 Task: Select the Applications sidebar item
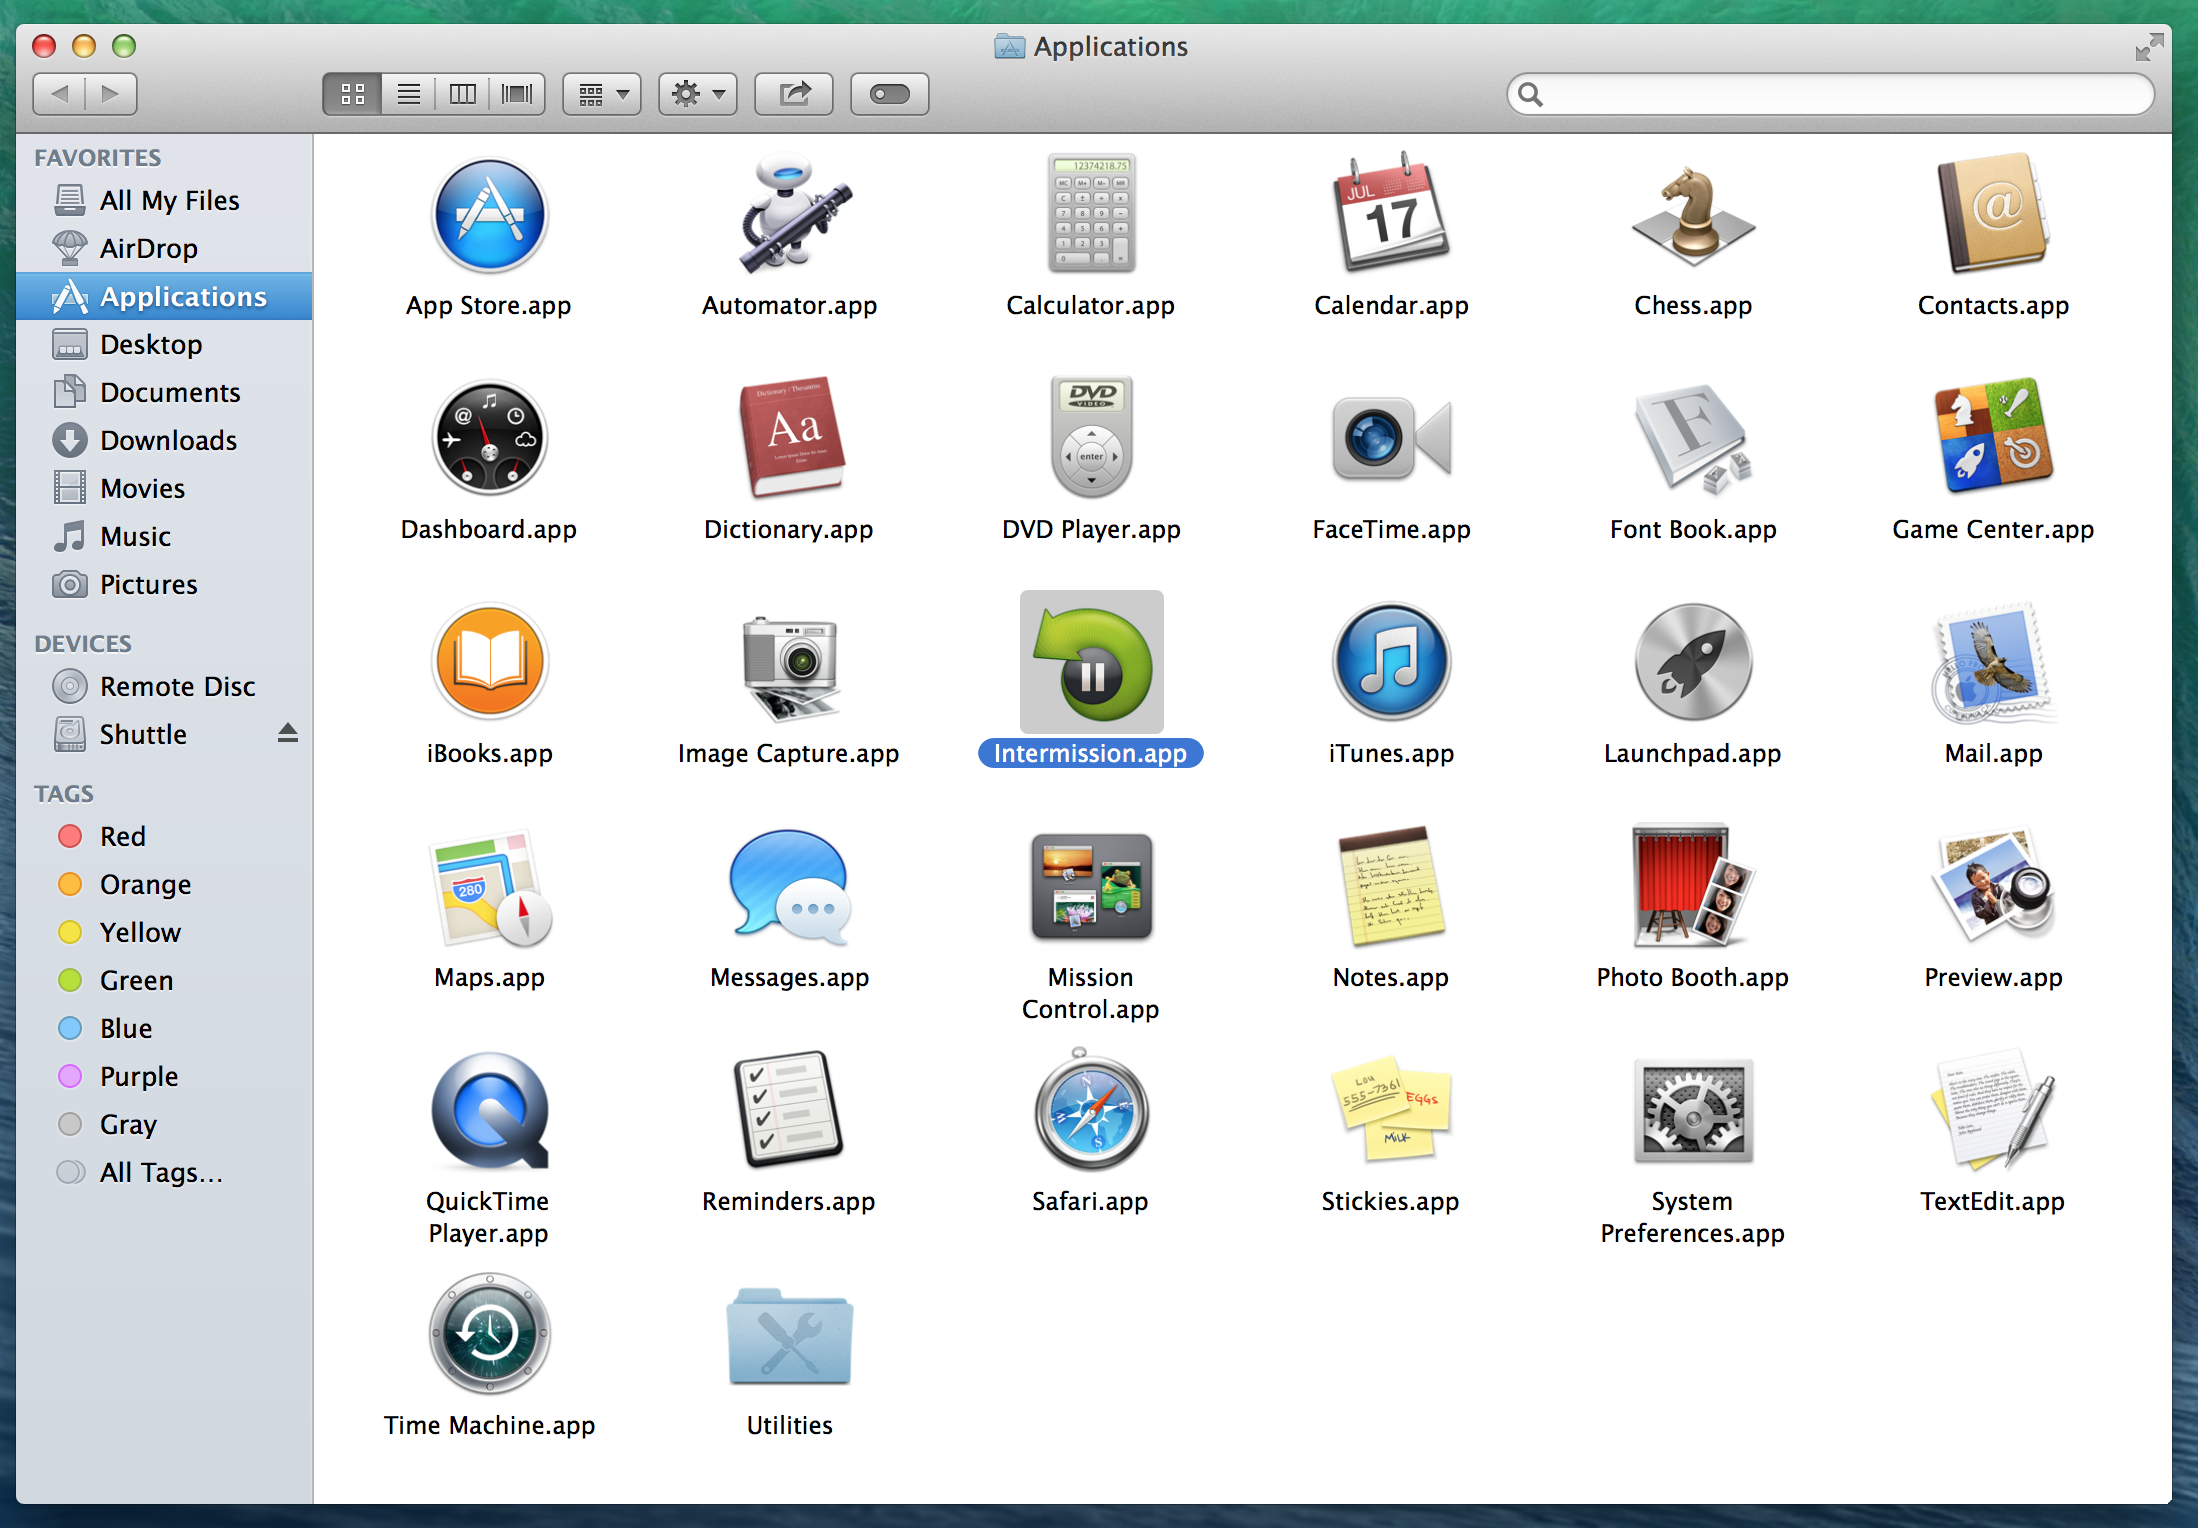point(164,296)
